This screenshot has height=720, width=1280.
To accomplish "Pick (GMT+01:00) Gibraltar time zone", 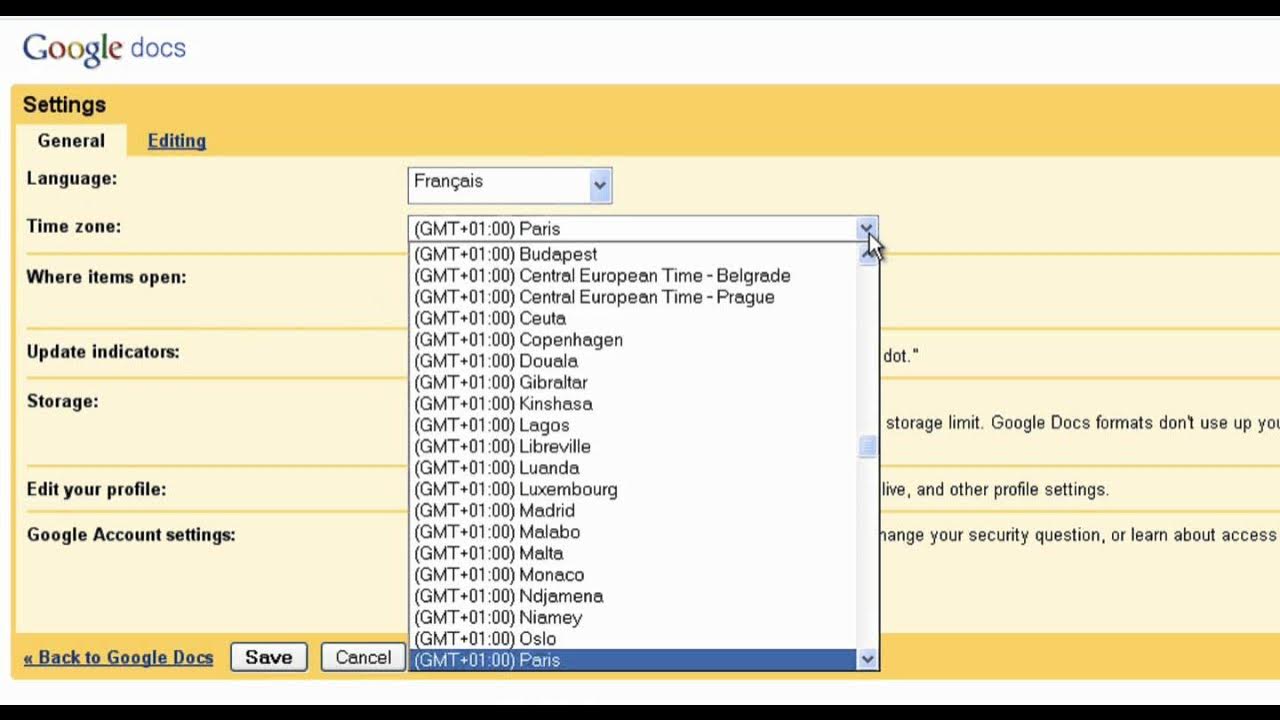I will tap(633, 382).
